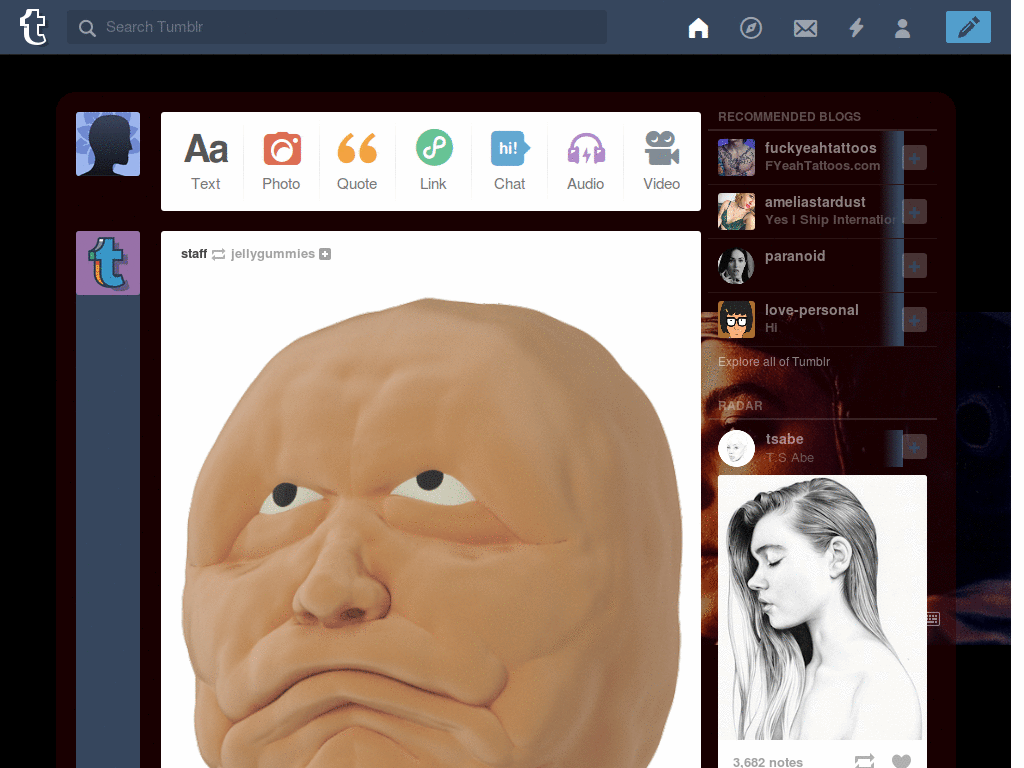The width and height of the screenshot is (1024, 768).
Task: Open the Explore compass icon
Action: [x=751, y=28]
